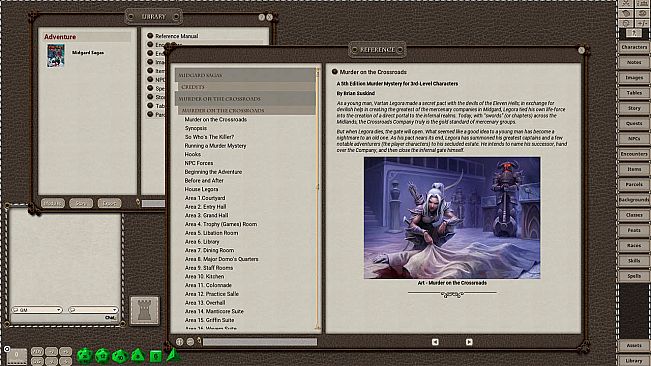The height and width of the screenshot is (366, 651).
Task: Open the Characters sidebar panel
Action: (x=634, y=47)
